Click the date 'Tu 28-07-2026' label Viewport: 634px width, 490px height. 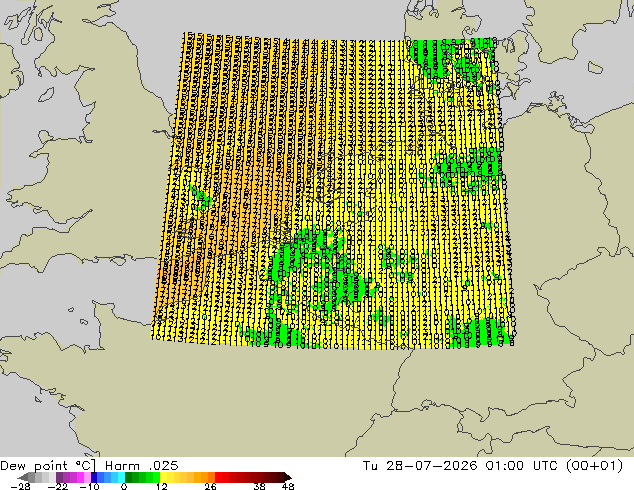[x=420, y=466]
